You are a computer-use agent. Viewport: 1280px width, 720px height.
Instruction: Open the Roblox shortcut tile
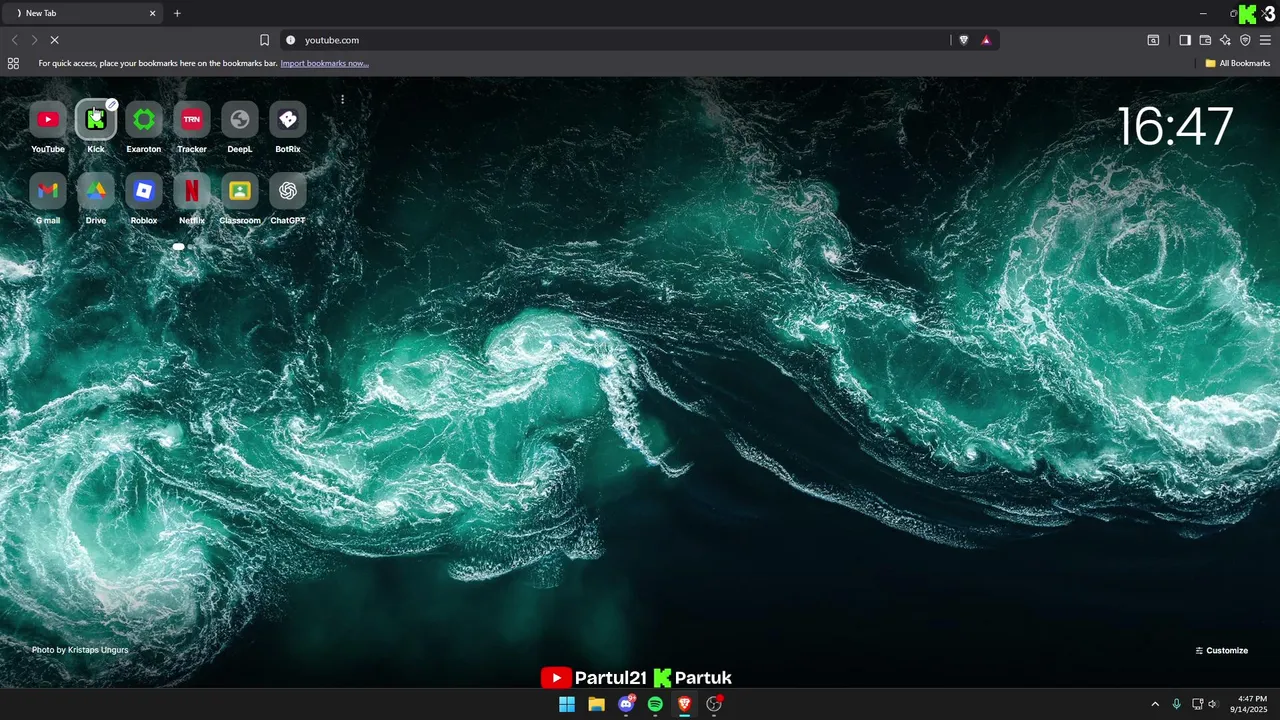(144, 191)
